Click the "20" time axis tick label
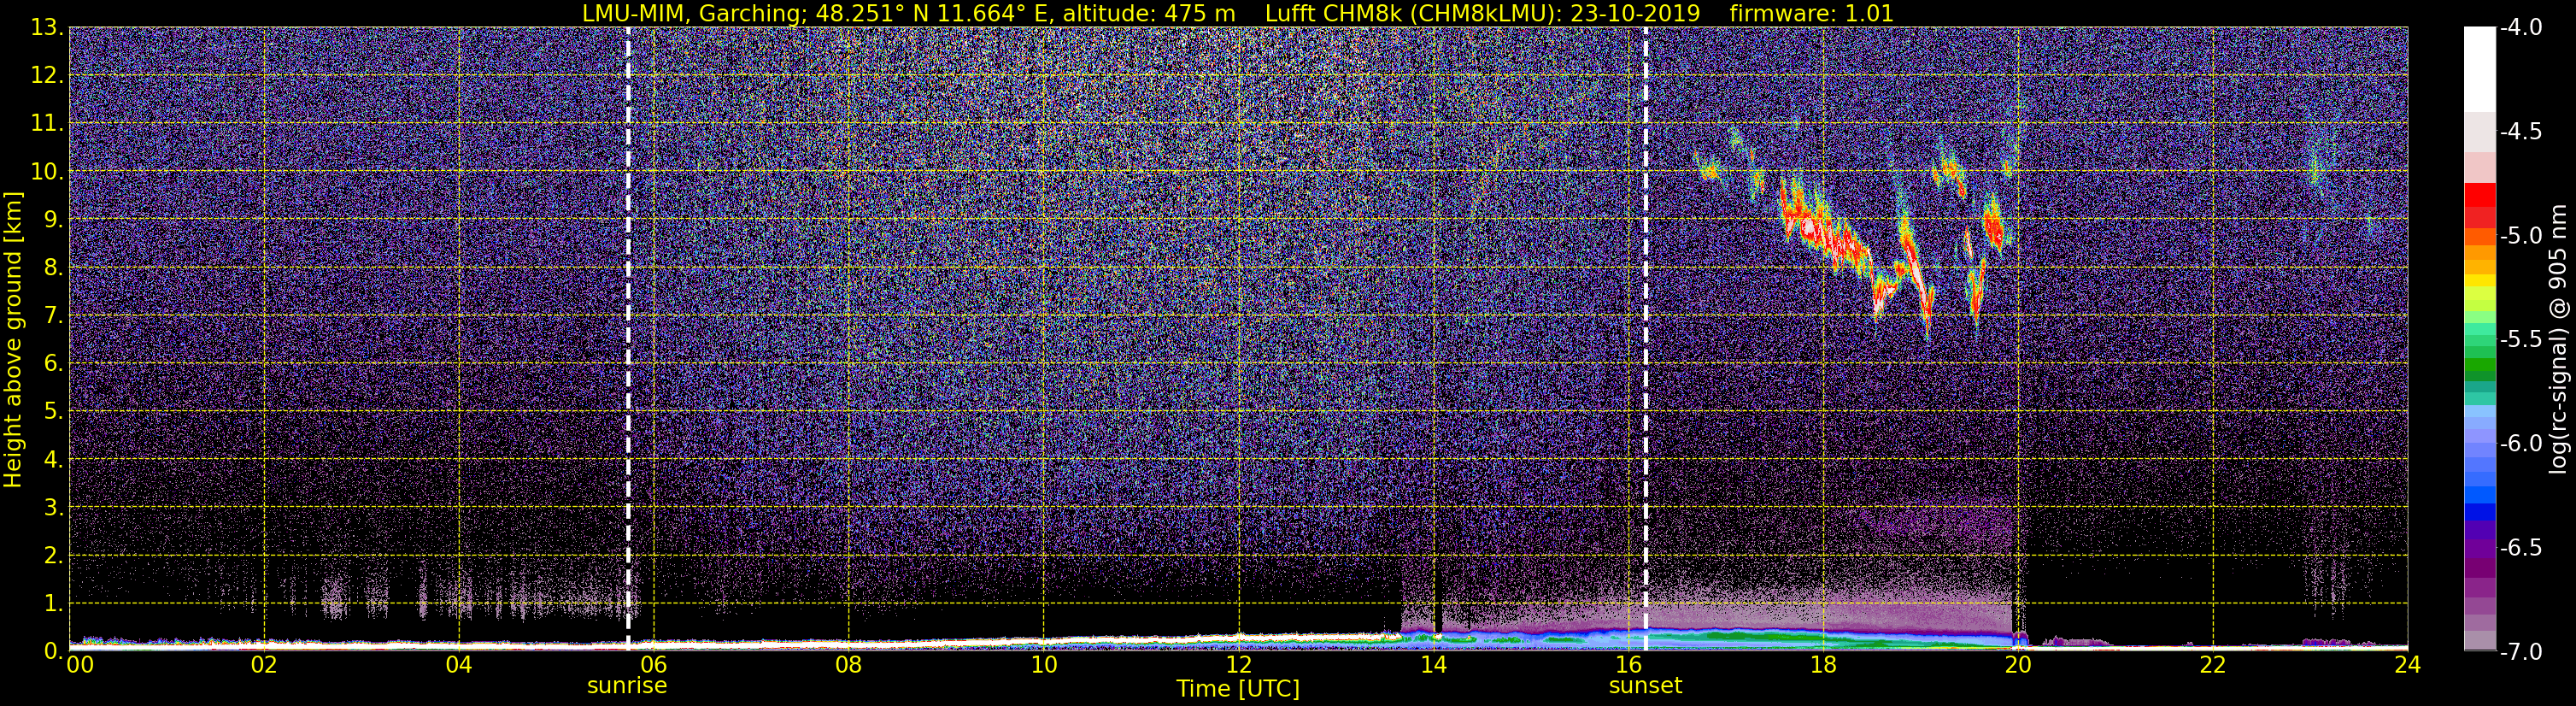This screenshot has width=2576, height=706. 2019,665
